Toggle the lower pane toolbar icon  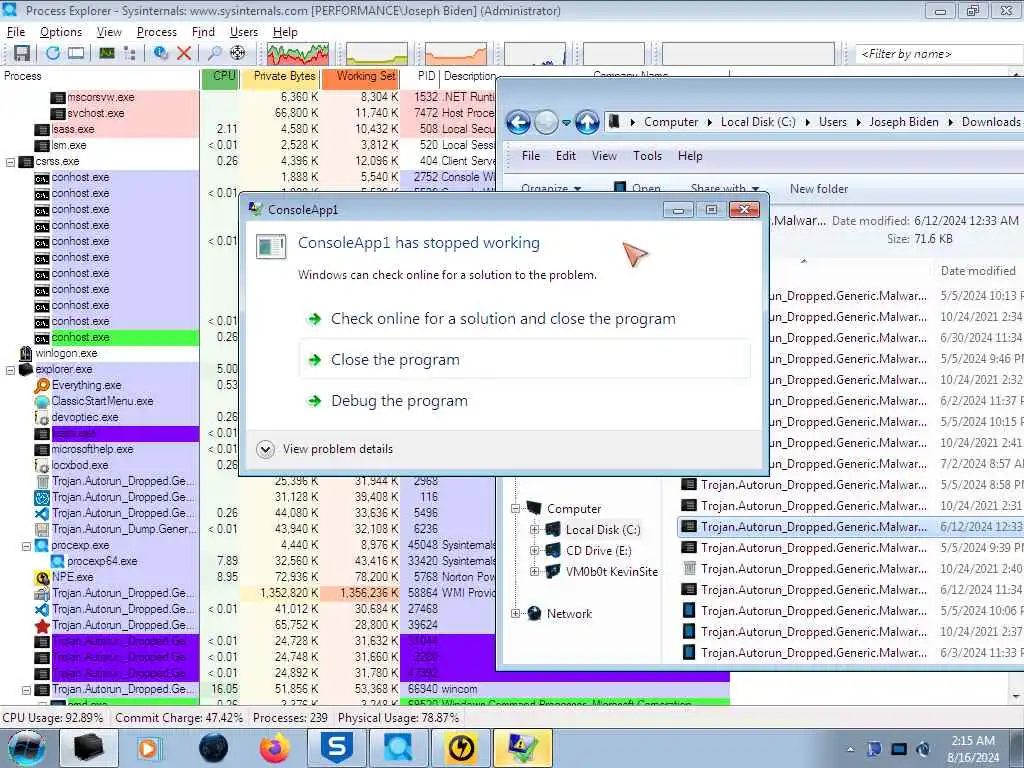point(76,53)
